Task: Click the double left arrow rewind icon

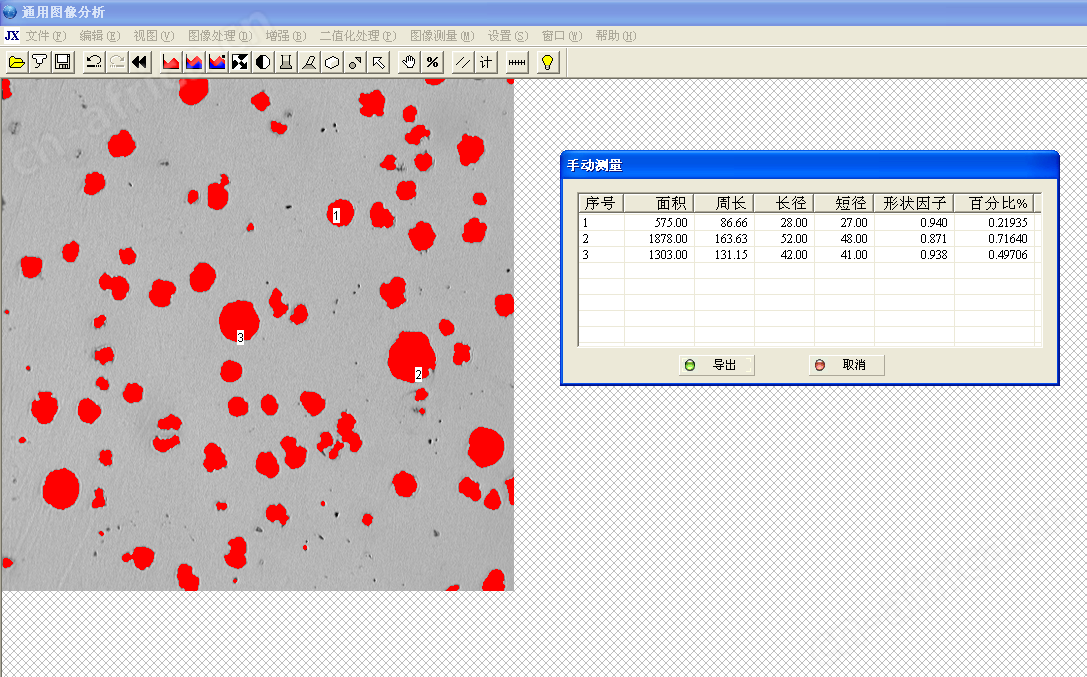Action: tap(140, 62)
